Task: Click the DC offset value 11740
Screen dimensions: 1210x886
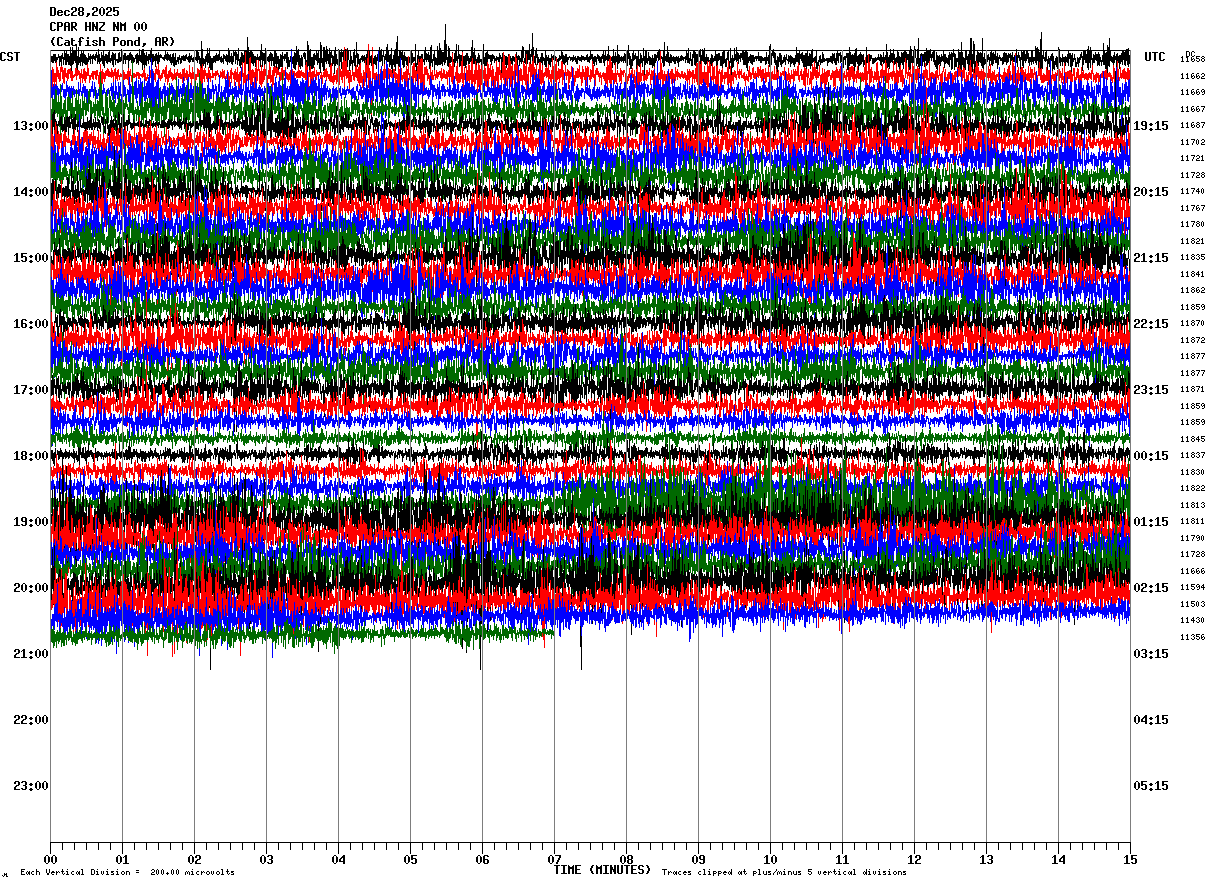Action: coord(1193,192)
